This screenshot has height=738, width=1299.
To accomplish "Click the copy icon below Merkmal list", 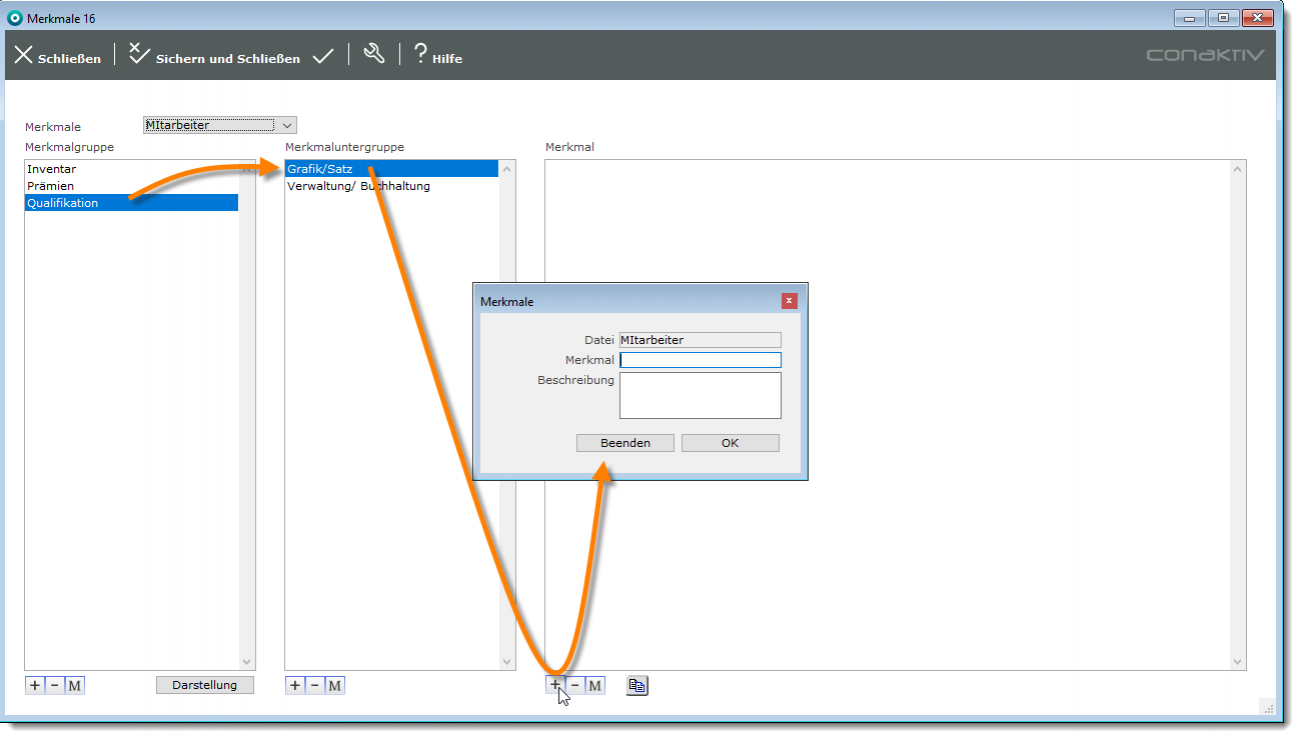I will click(637, 685).
